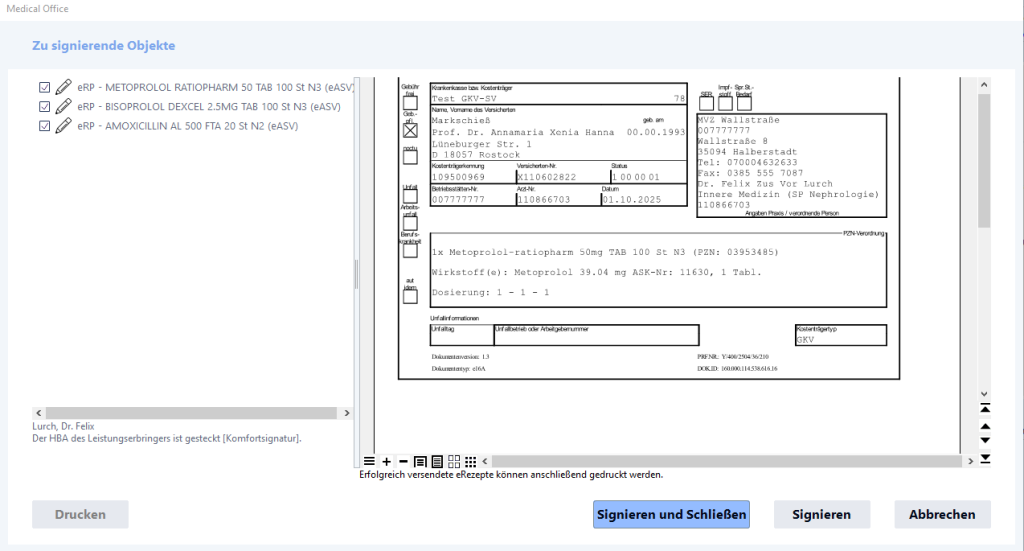
Task: Switch to the 3x3 thumbnail grid view
Action: click(x=471, y=461)
